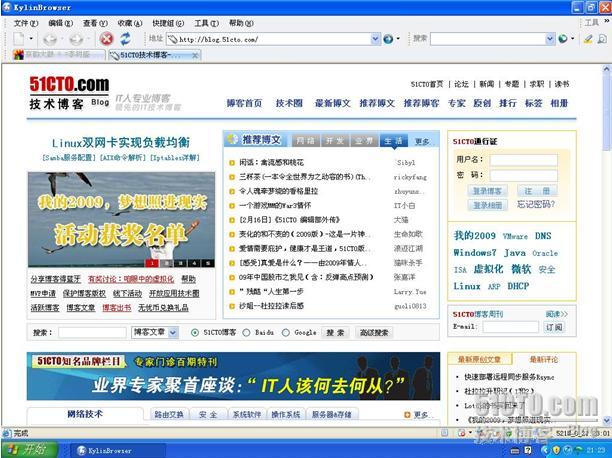Click the 用户名 input field
Screen dimensions: 612x458
pyautogui.click(x=523, y=160)
